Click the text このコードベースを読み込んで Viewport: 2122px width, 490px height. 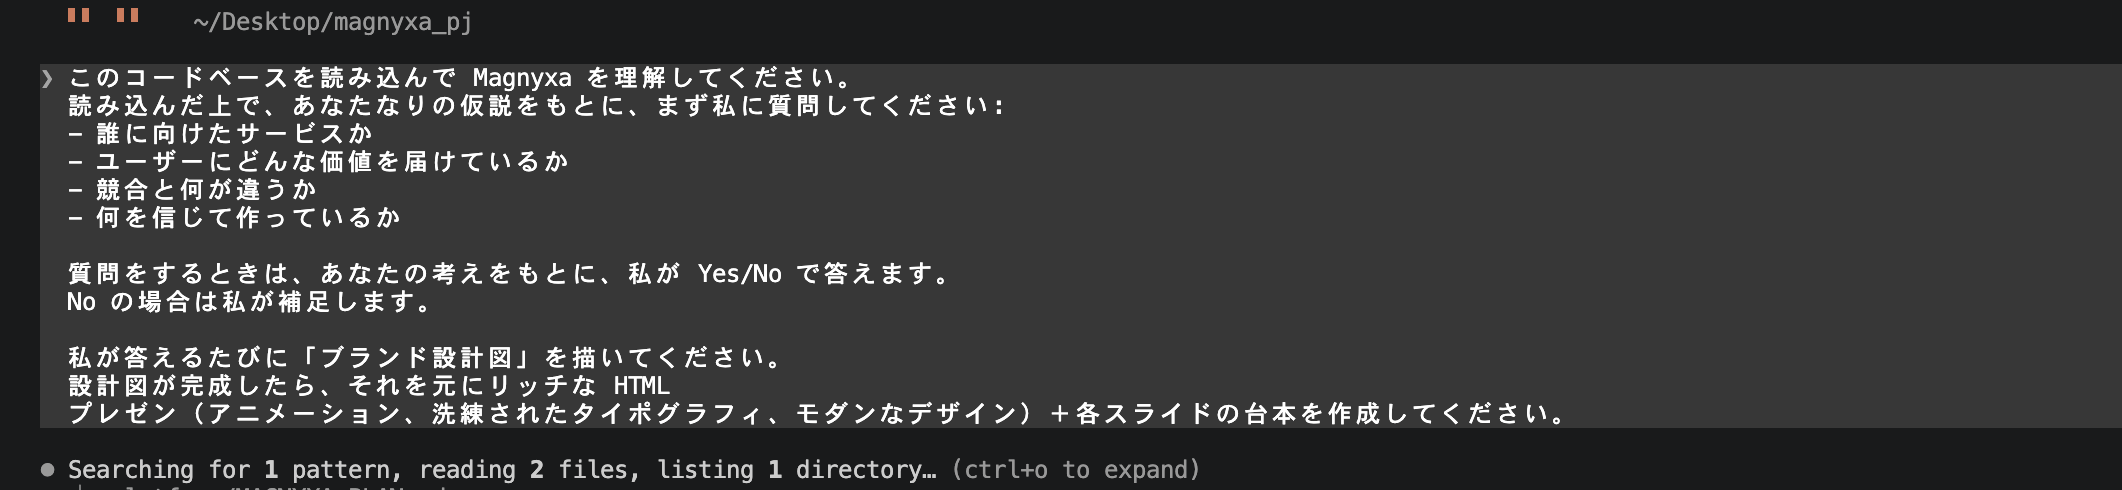[x=262, y=78]
